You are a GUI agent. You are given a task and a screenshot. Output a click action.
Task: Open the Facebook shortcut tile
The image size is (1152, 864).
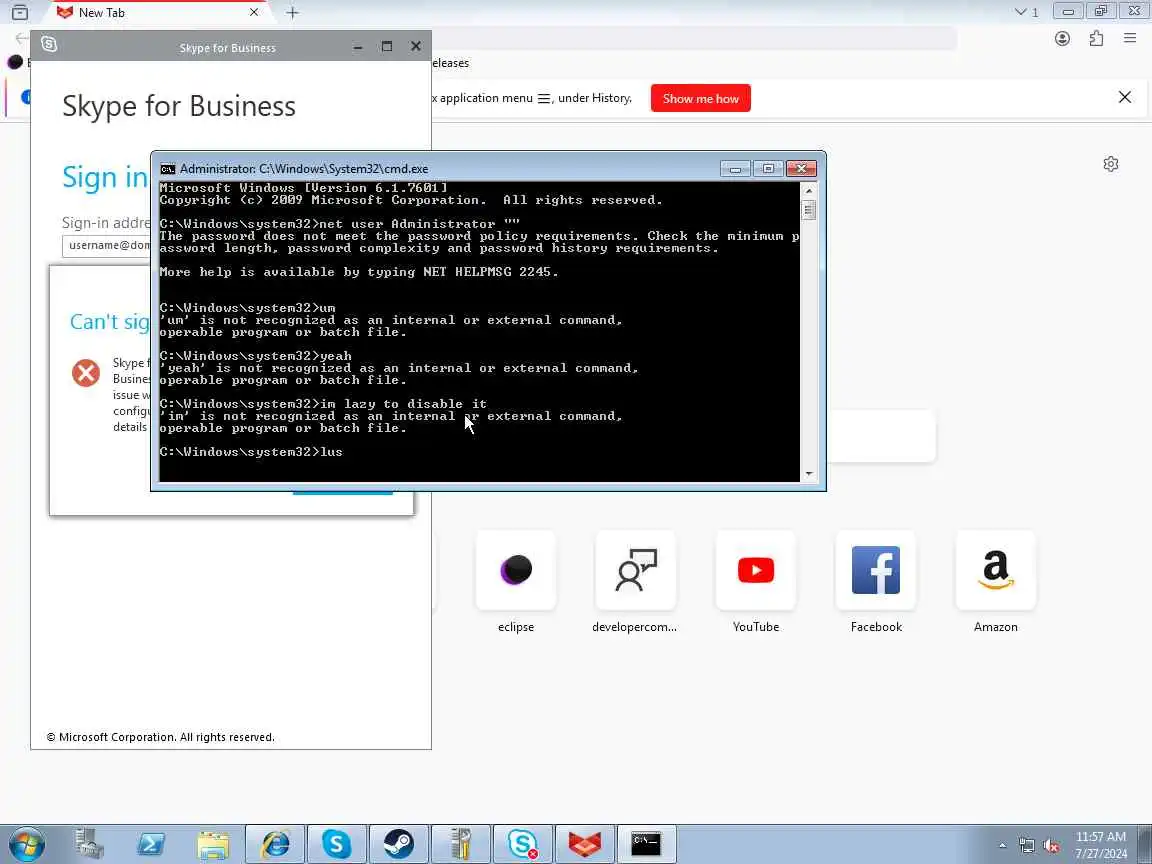876,570
